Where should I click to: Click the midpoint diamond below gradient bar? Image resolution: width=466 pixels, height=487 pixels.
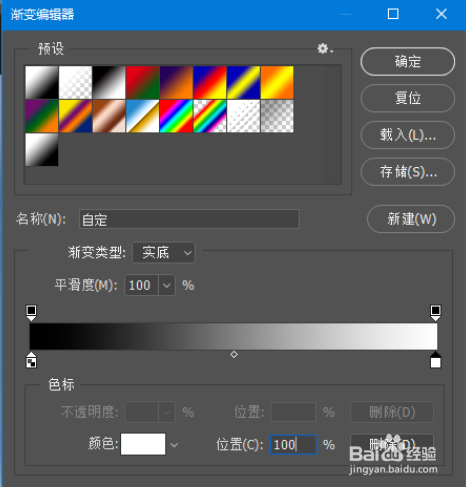click(234, 354)
